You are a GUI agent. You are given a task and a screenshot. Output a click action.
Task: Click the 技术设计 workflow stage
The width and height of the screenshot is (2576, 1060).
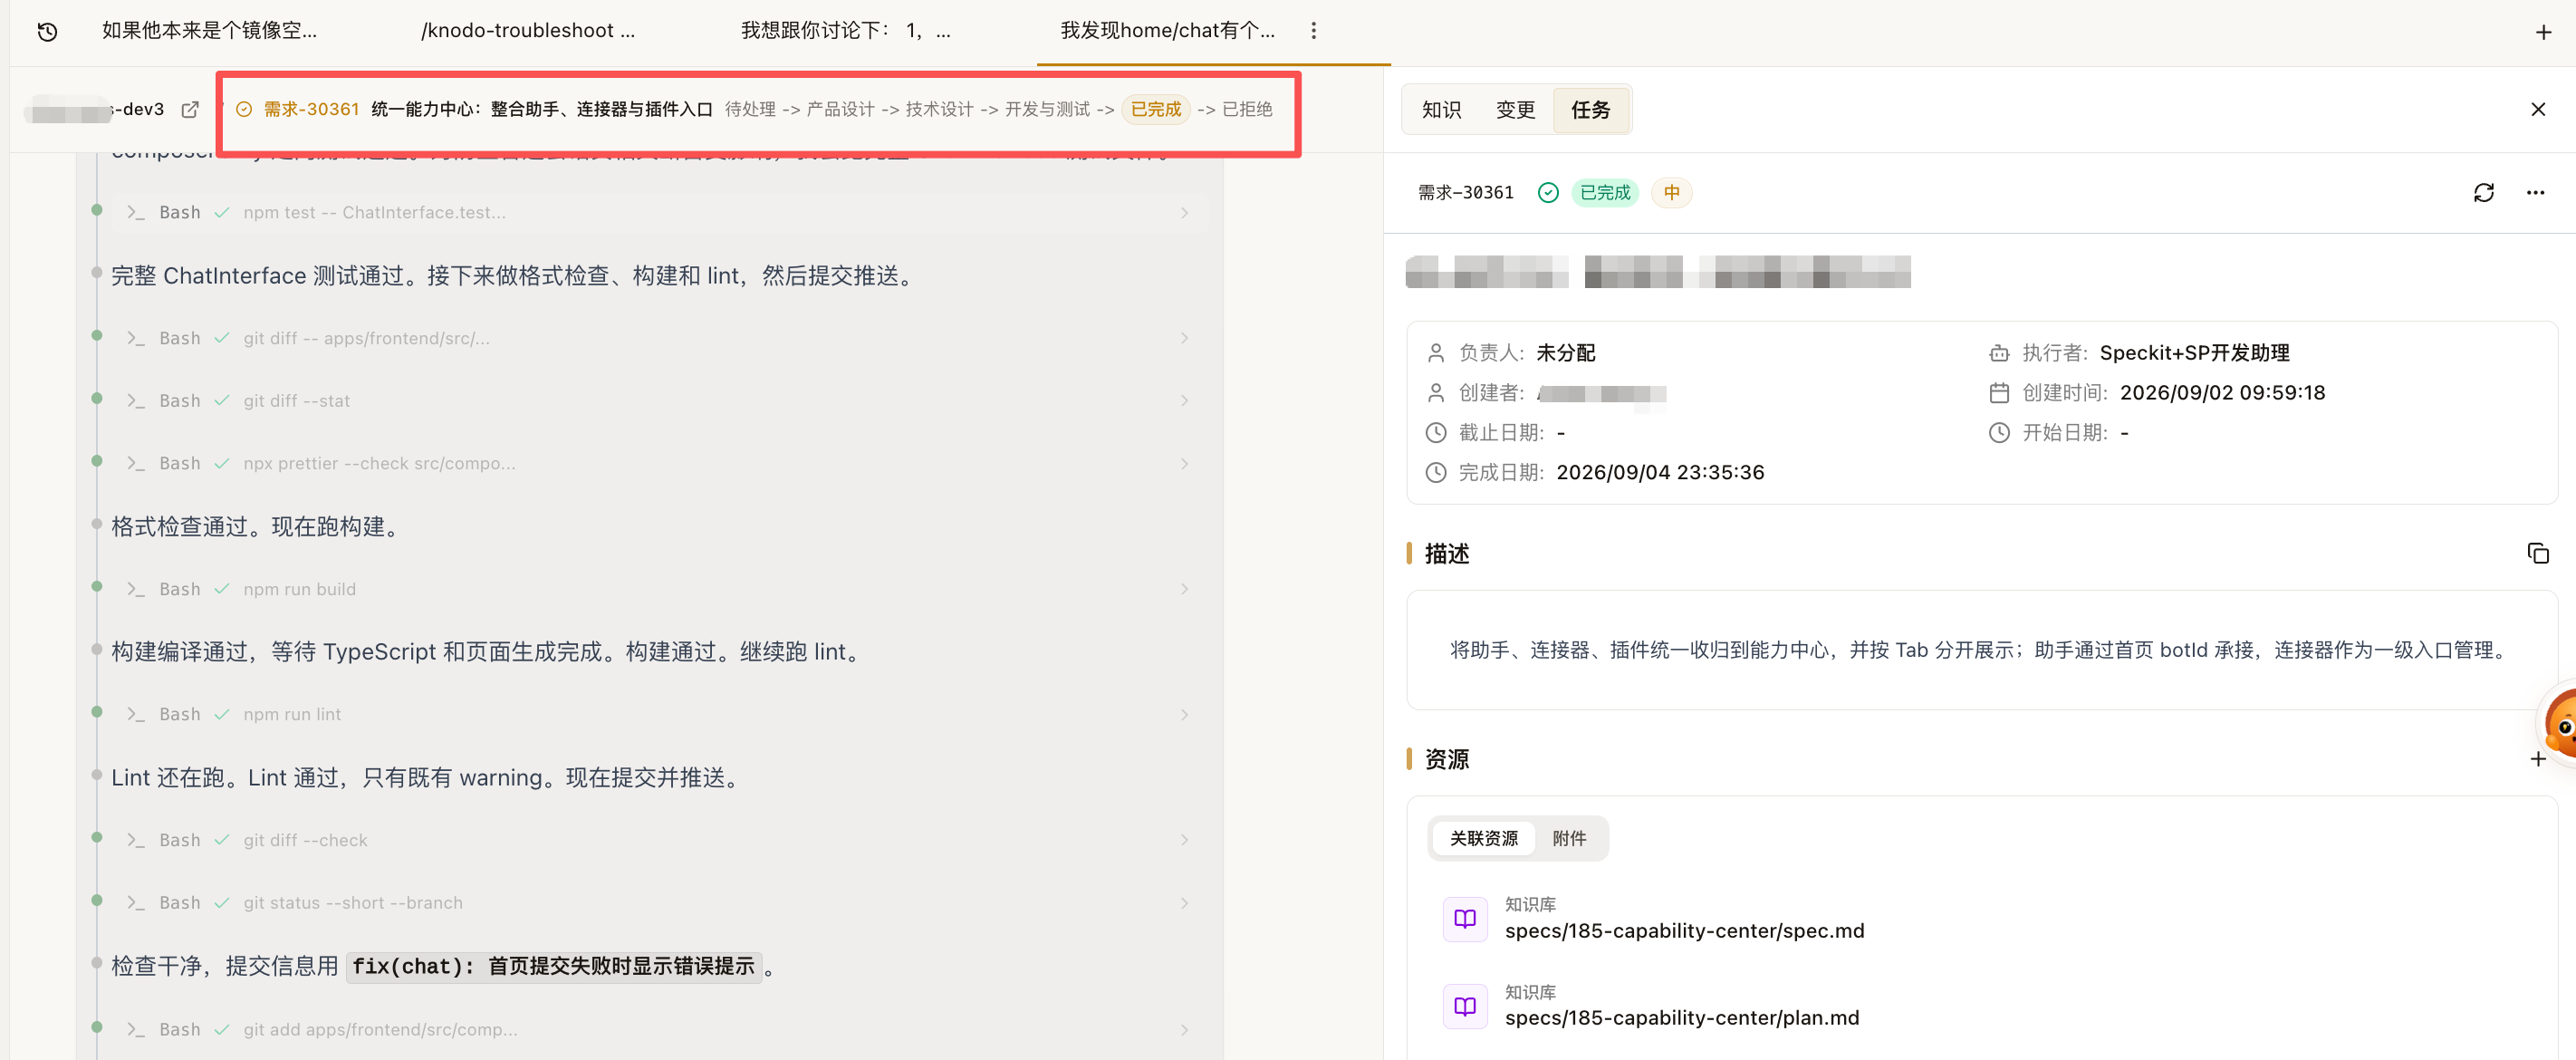[x=939, y=109]
